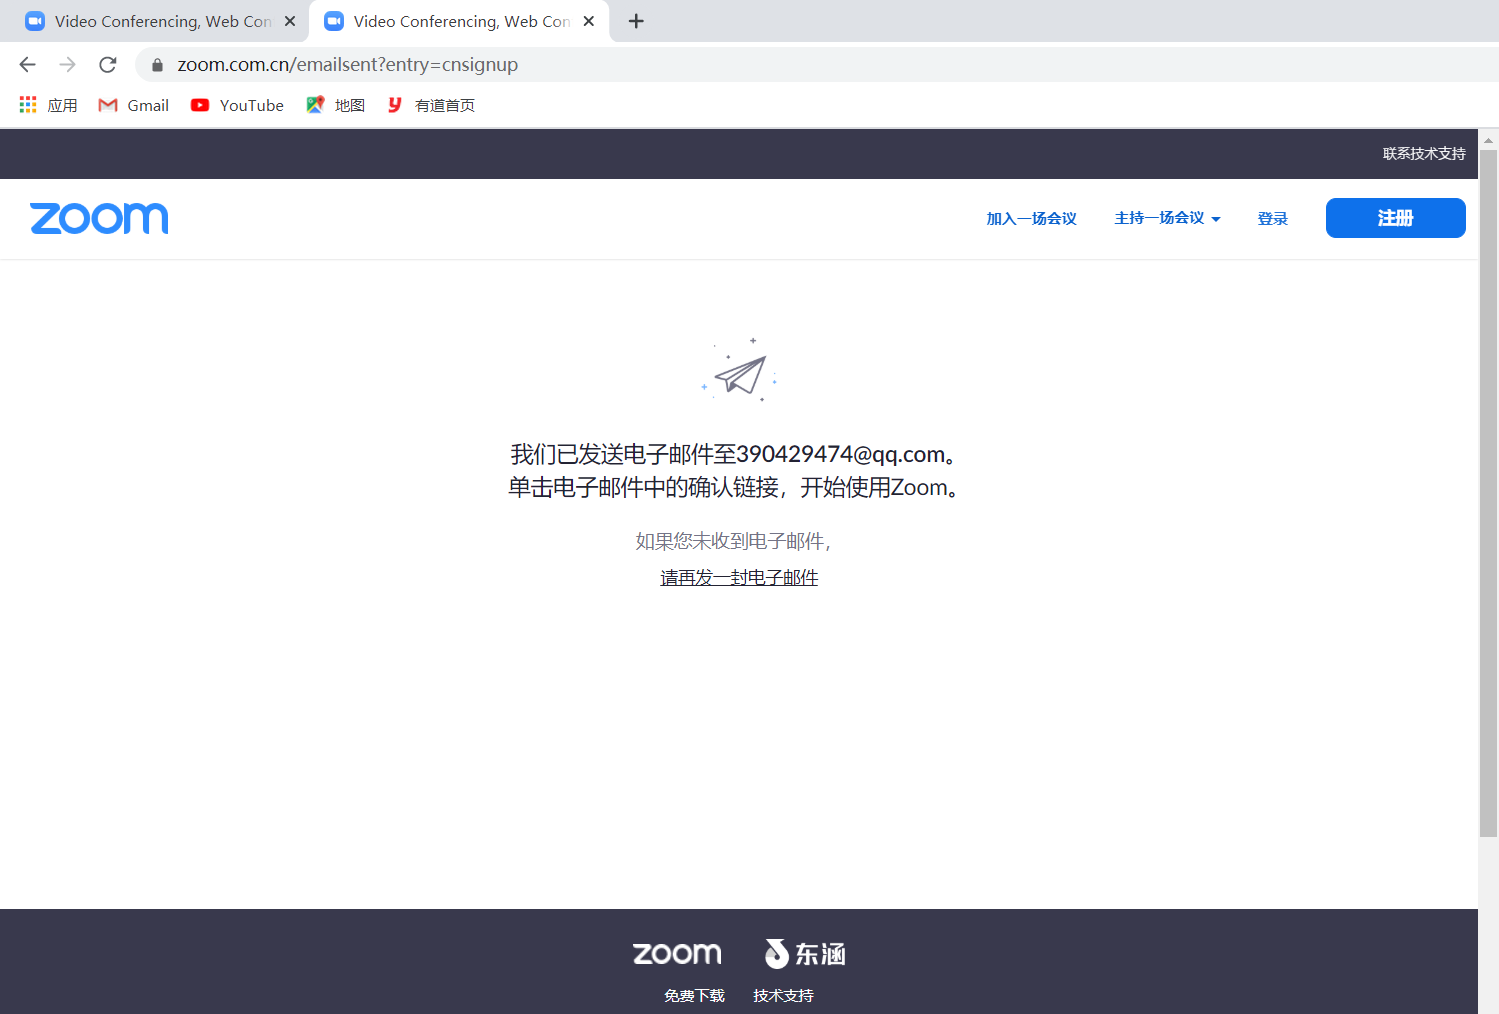Click the padlock site security icon
The image size is (1499, 1014).
tap(157, 65)
